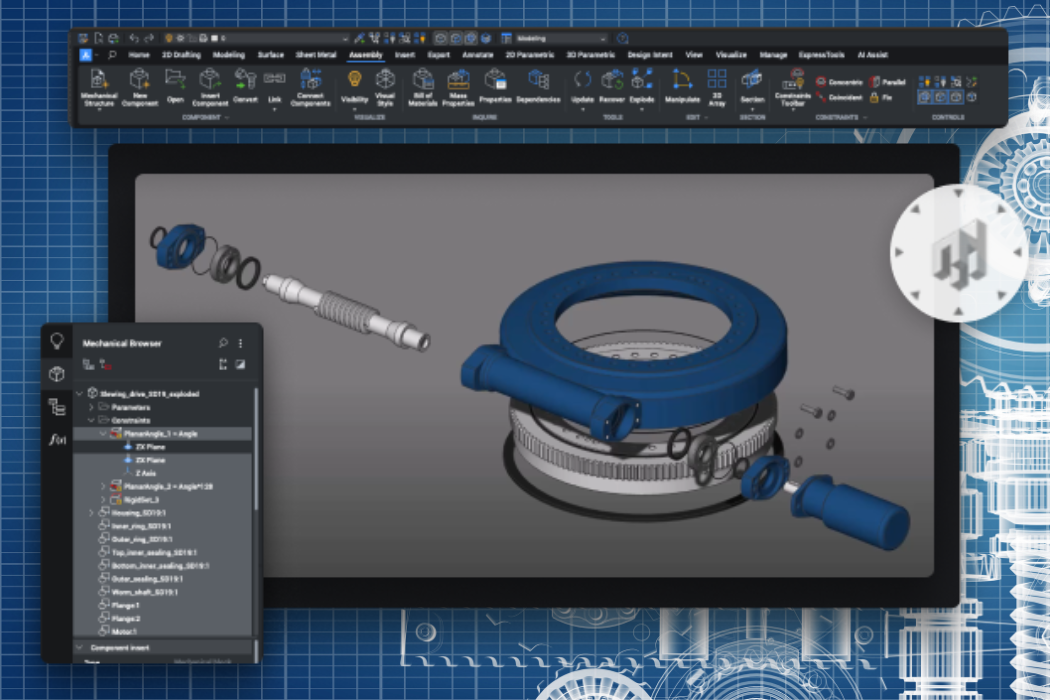
Task: Open the Mechanical Browser panel tab (cube icon)
Action: (x=57, y=374)
